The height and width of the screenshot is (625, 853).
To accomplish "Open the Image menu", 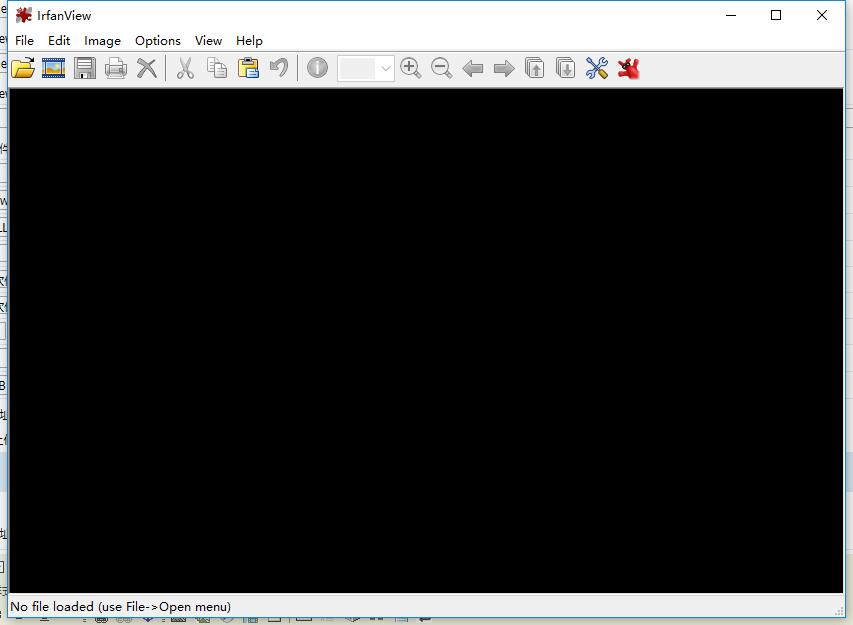I will click(101, 41).
